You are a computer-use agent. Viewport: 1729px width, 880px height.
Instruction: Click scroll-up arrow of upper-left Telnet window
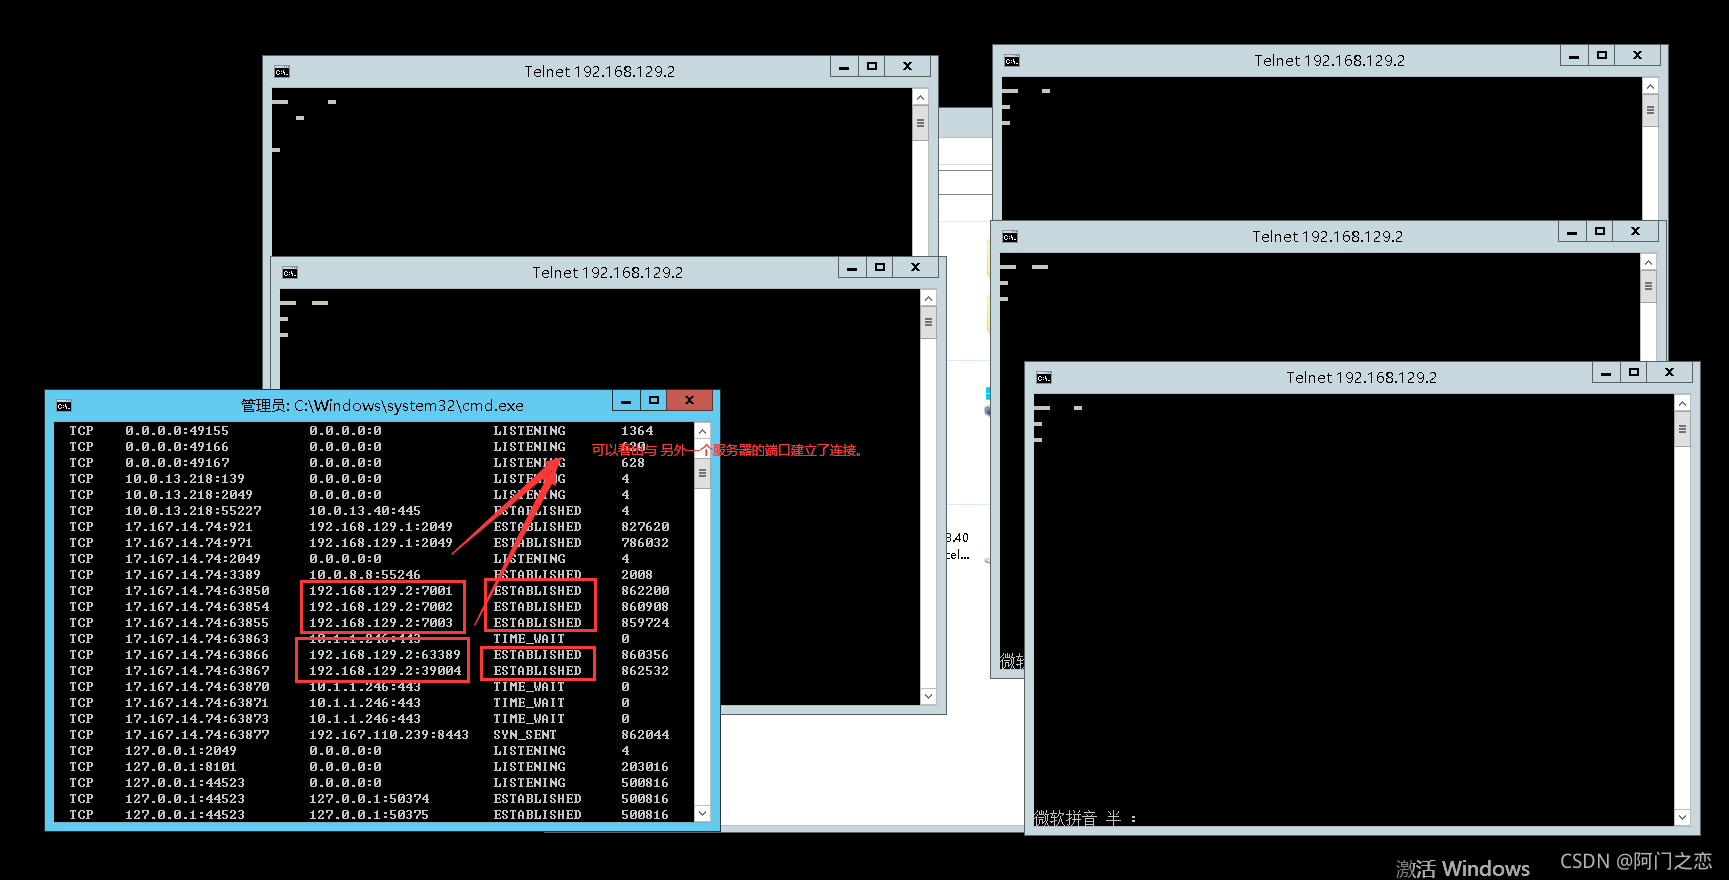[x=920, y=97]
